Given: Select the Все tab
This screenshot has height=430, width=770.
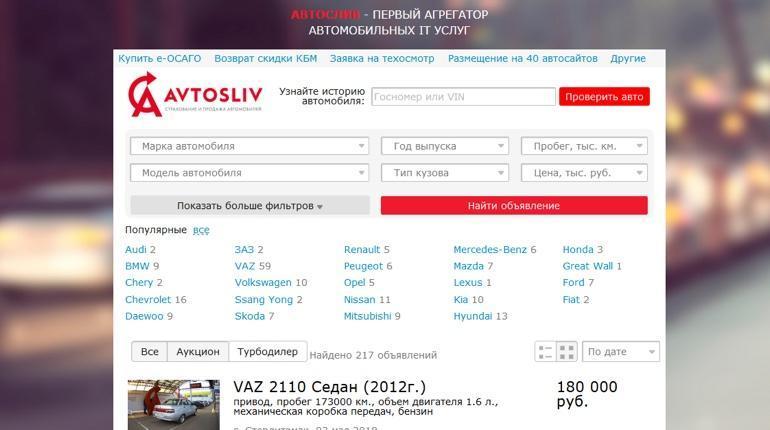Looking at the screenshot, I should [150, 351].
